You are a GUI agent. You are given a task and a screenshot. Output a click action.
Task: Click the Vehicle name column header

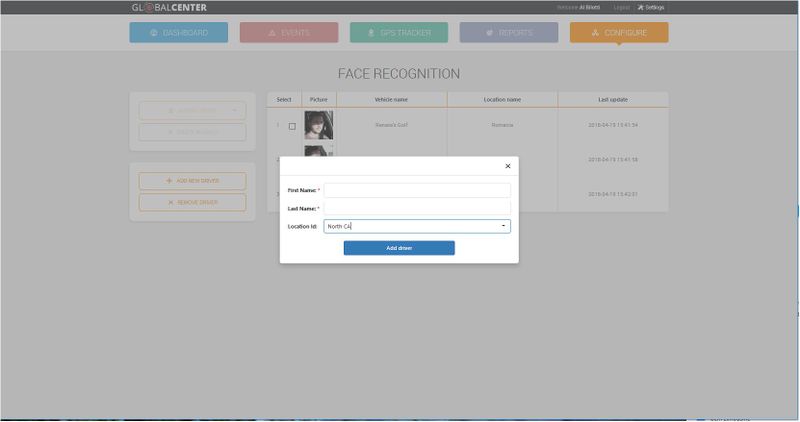tap(391, 100)
